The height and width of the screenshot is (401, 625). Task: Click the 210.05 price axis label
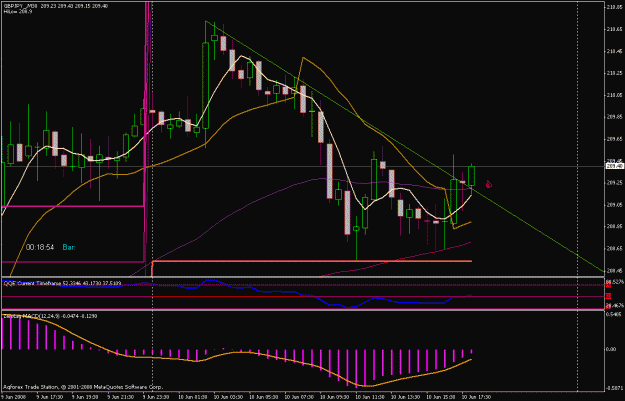pos(614,95)
